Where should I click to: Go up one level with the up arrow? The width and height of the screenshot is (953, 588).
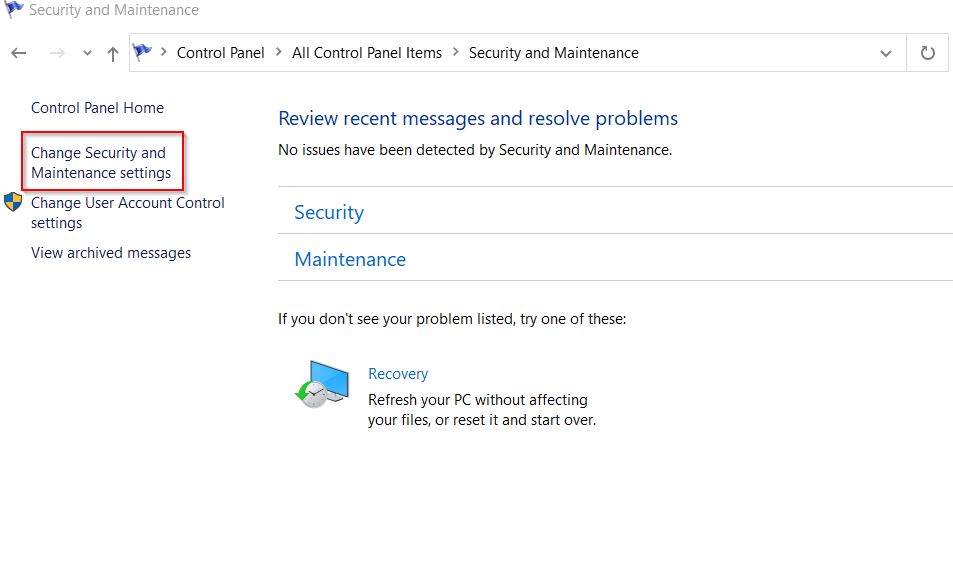[112, 54]
